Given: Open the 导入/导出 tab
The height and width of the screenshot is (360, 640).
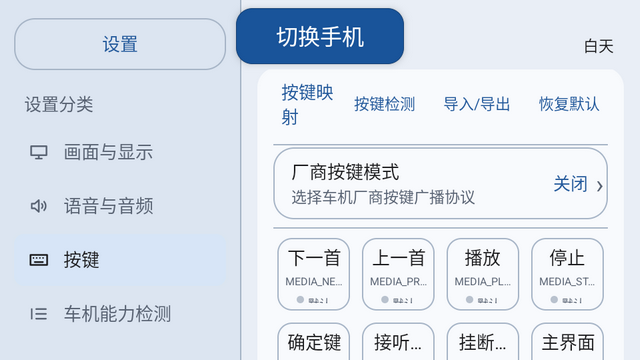Looking at the screenshot, I should pos(477,104).
